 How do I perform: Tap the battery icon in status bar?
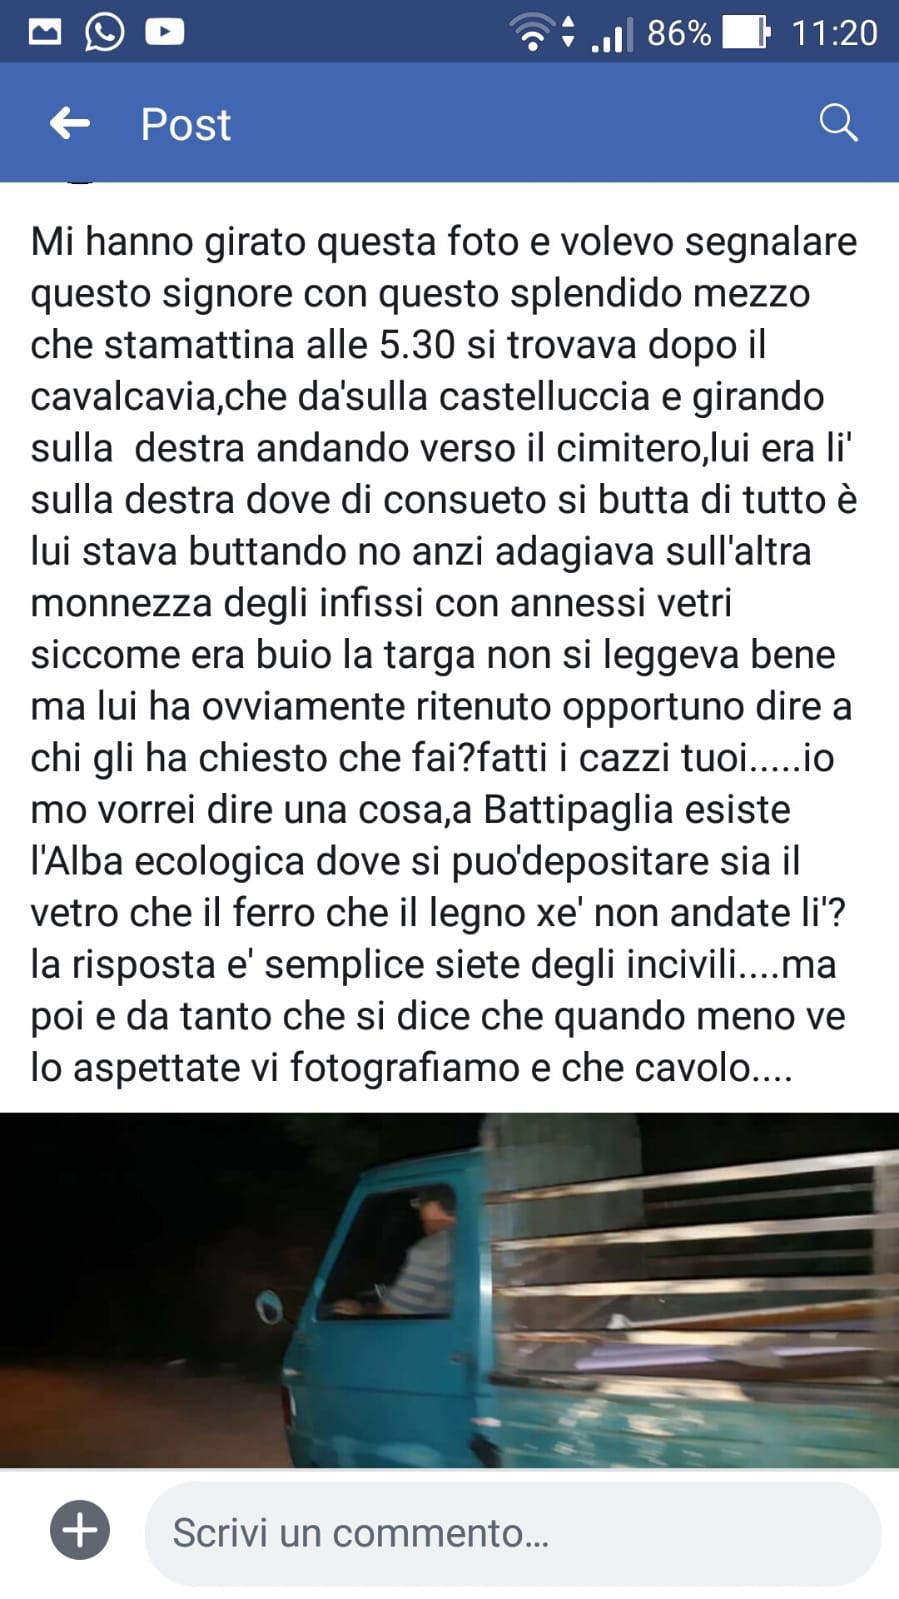tap(746, 33)
